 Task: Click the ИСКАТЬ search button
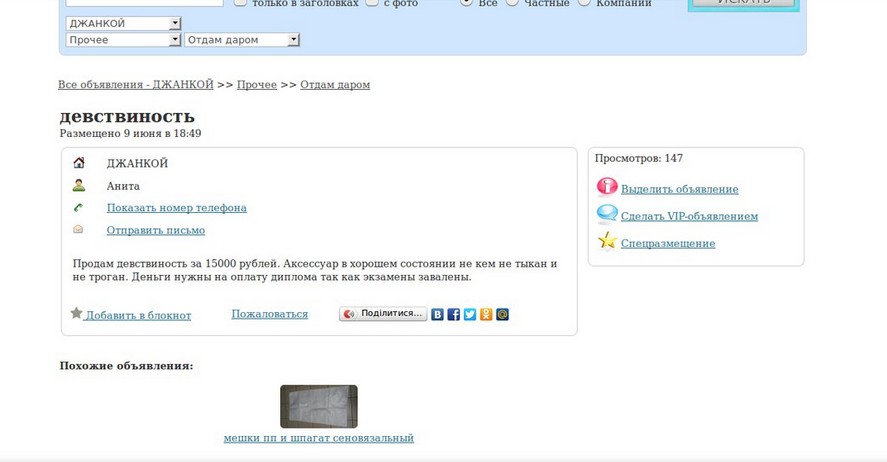[743, 3]
